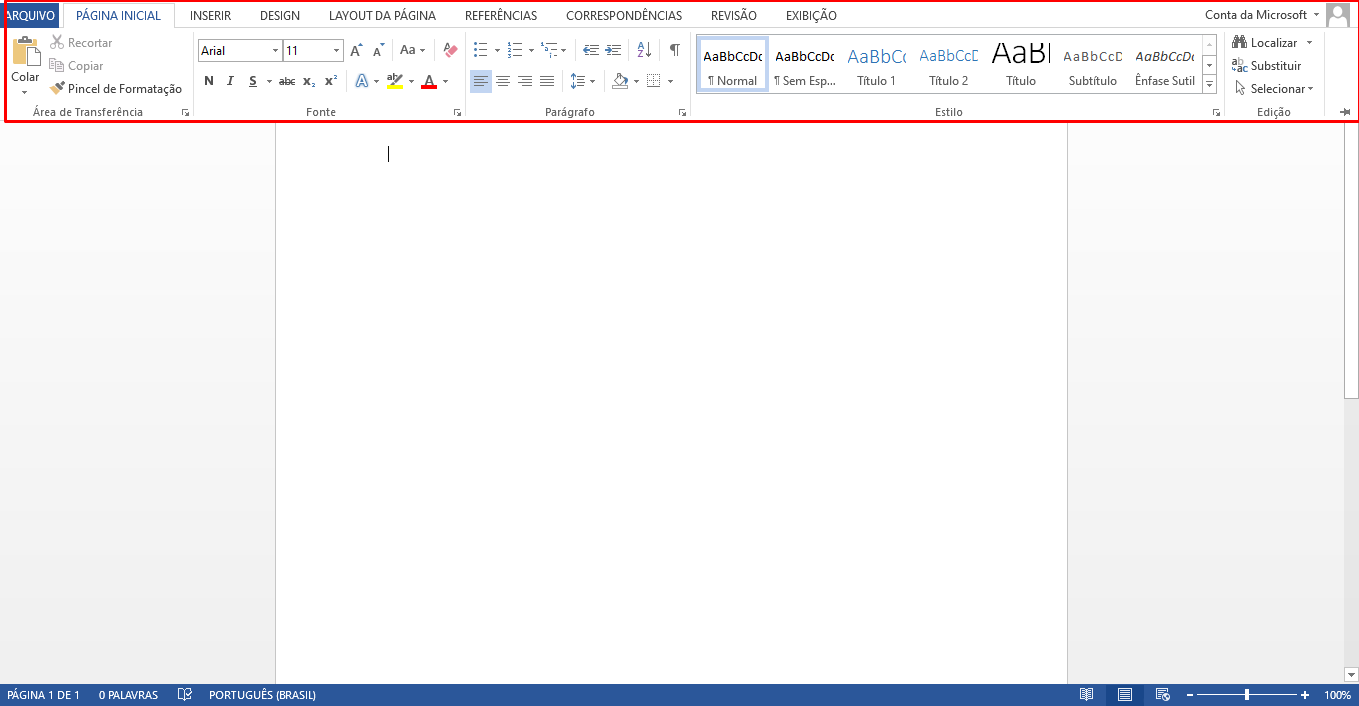Viewport: 1359px width, 706px height.
Task: Toggle subscript formatting
Action: click(309, 81)
